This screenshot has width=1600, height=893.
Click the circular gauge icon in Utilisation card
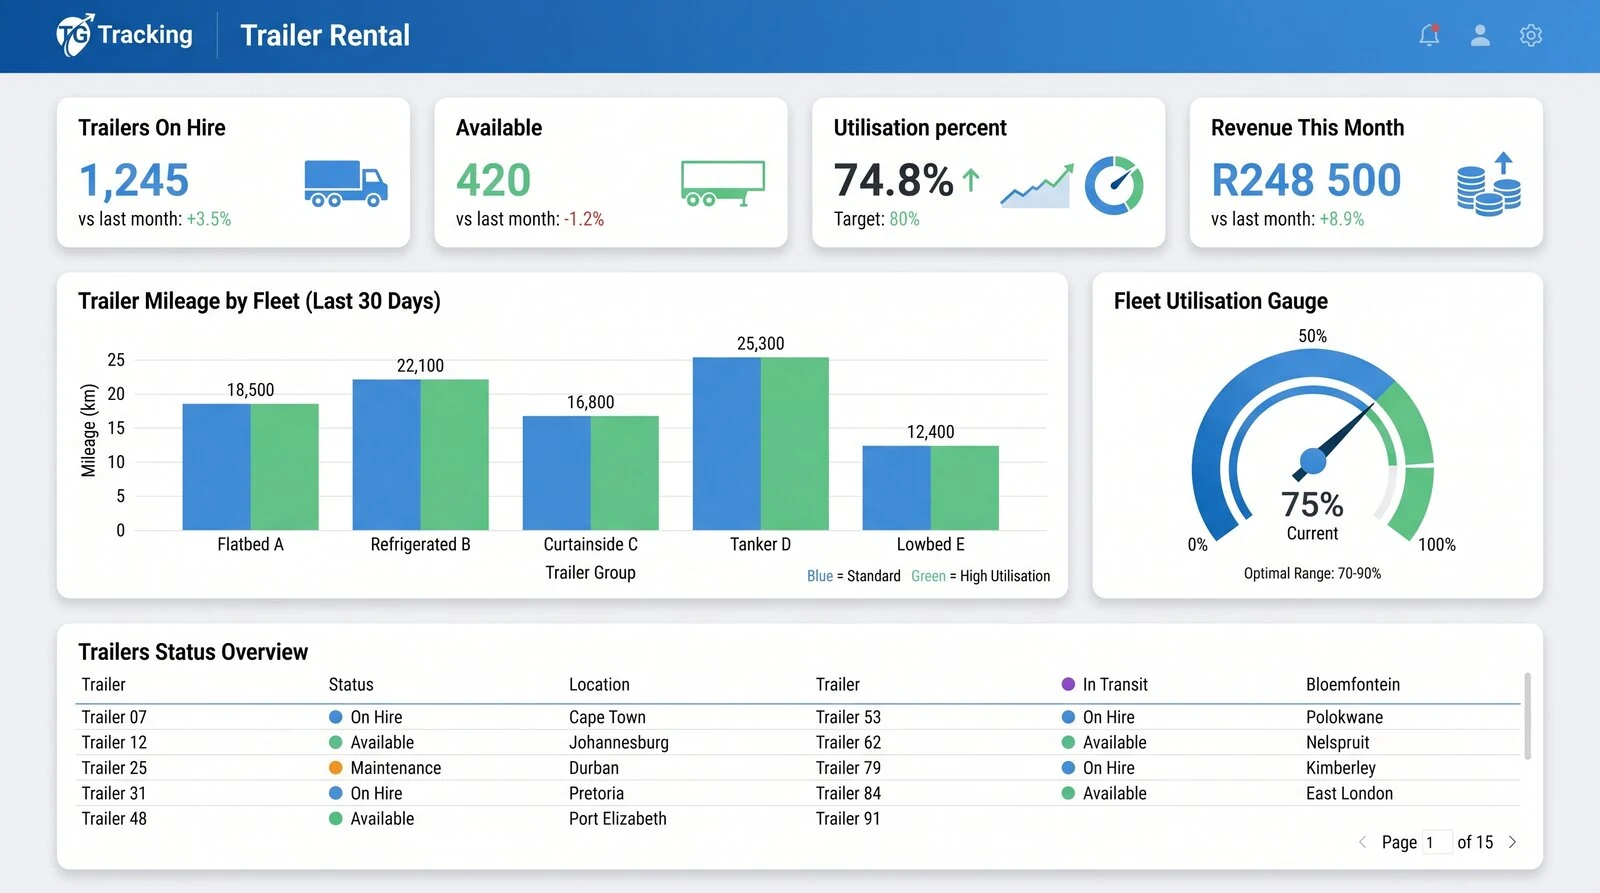1114,185
